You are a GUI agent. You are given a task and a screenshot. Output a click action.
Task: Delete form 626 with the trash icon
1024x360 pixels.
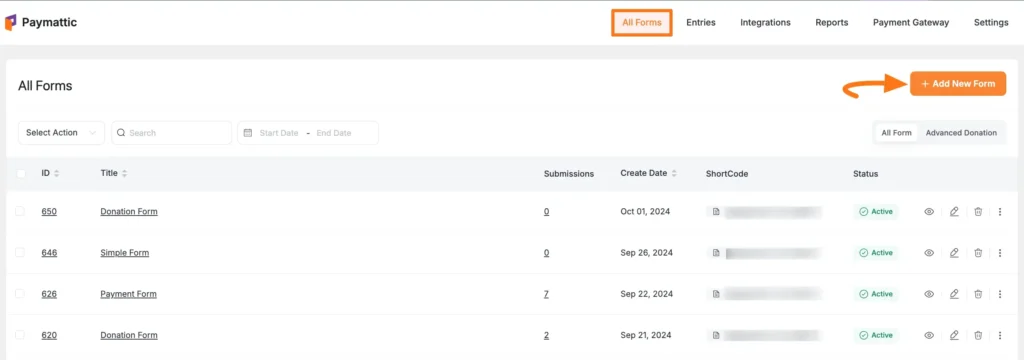pos(978,294)
